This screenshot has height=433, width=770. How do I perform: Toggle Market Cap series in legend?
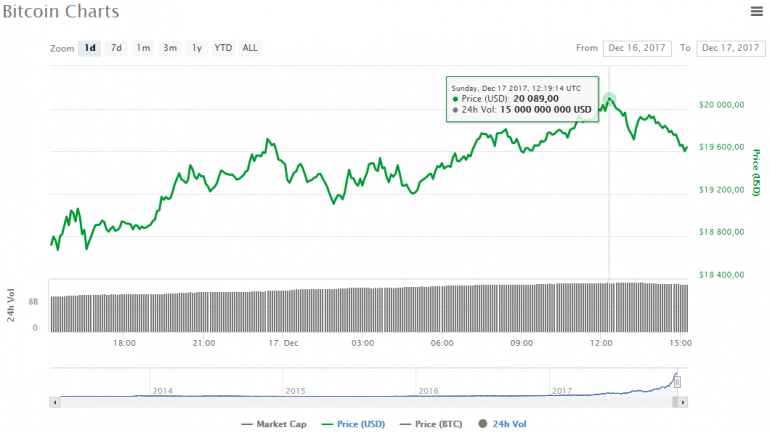click(x=274, y=424)
